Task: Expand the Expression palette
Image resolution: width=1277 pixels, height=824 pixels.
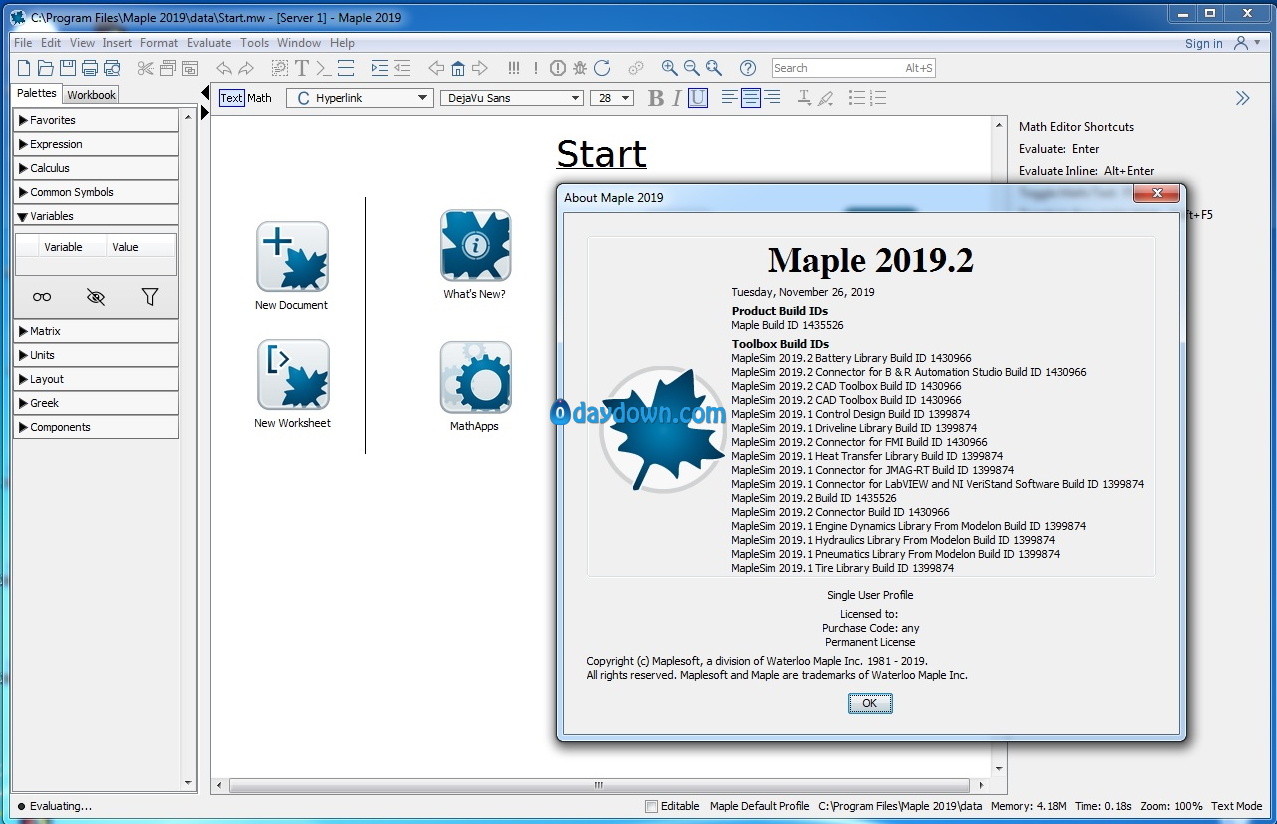Action: (x=96, y=144)
